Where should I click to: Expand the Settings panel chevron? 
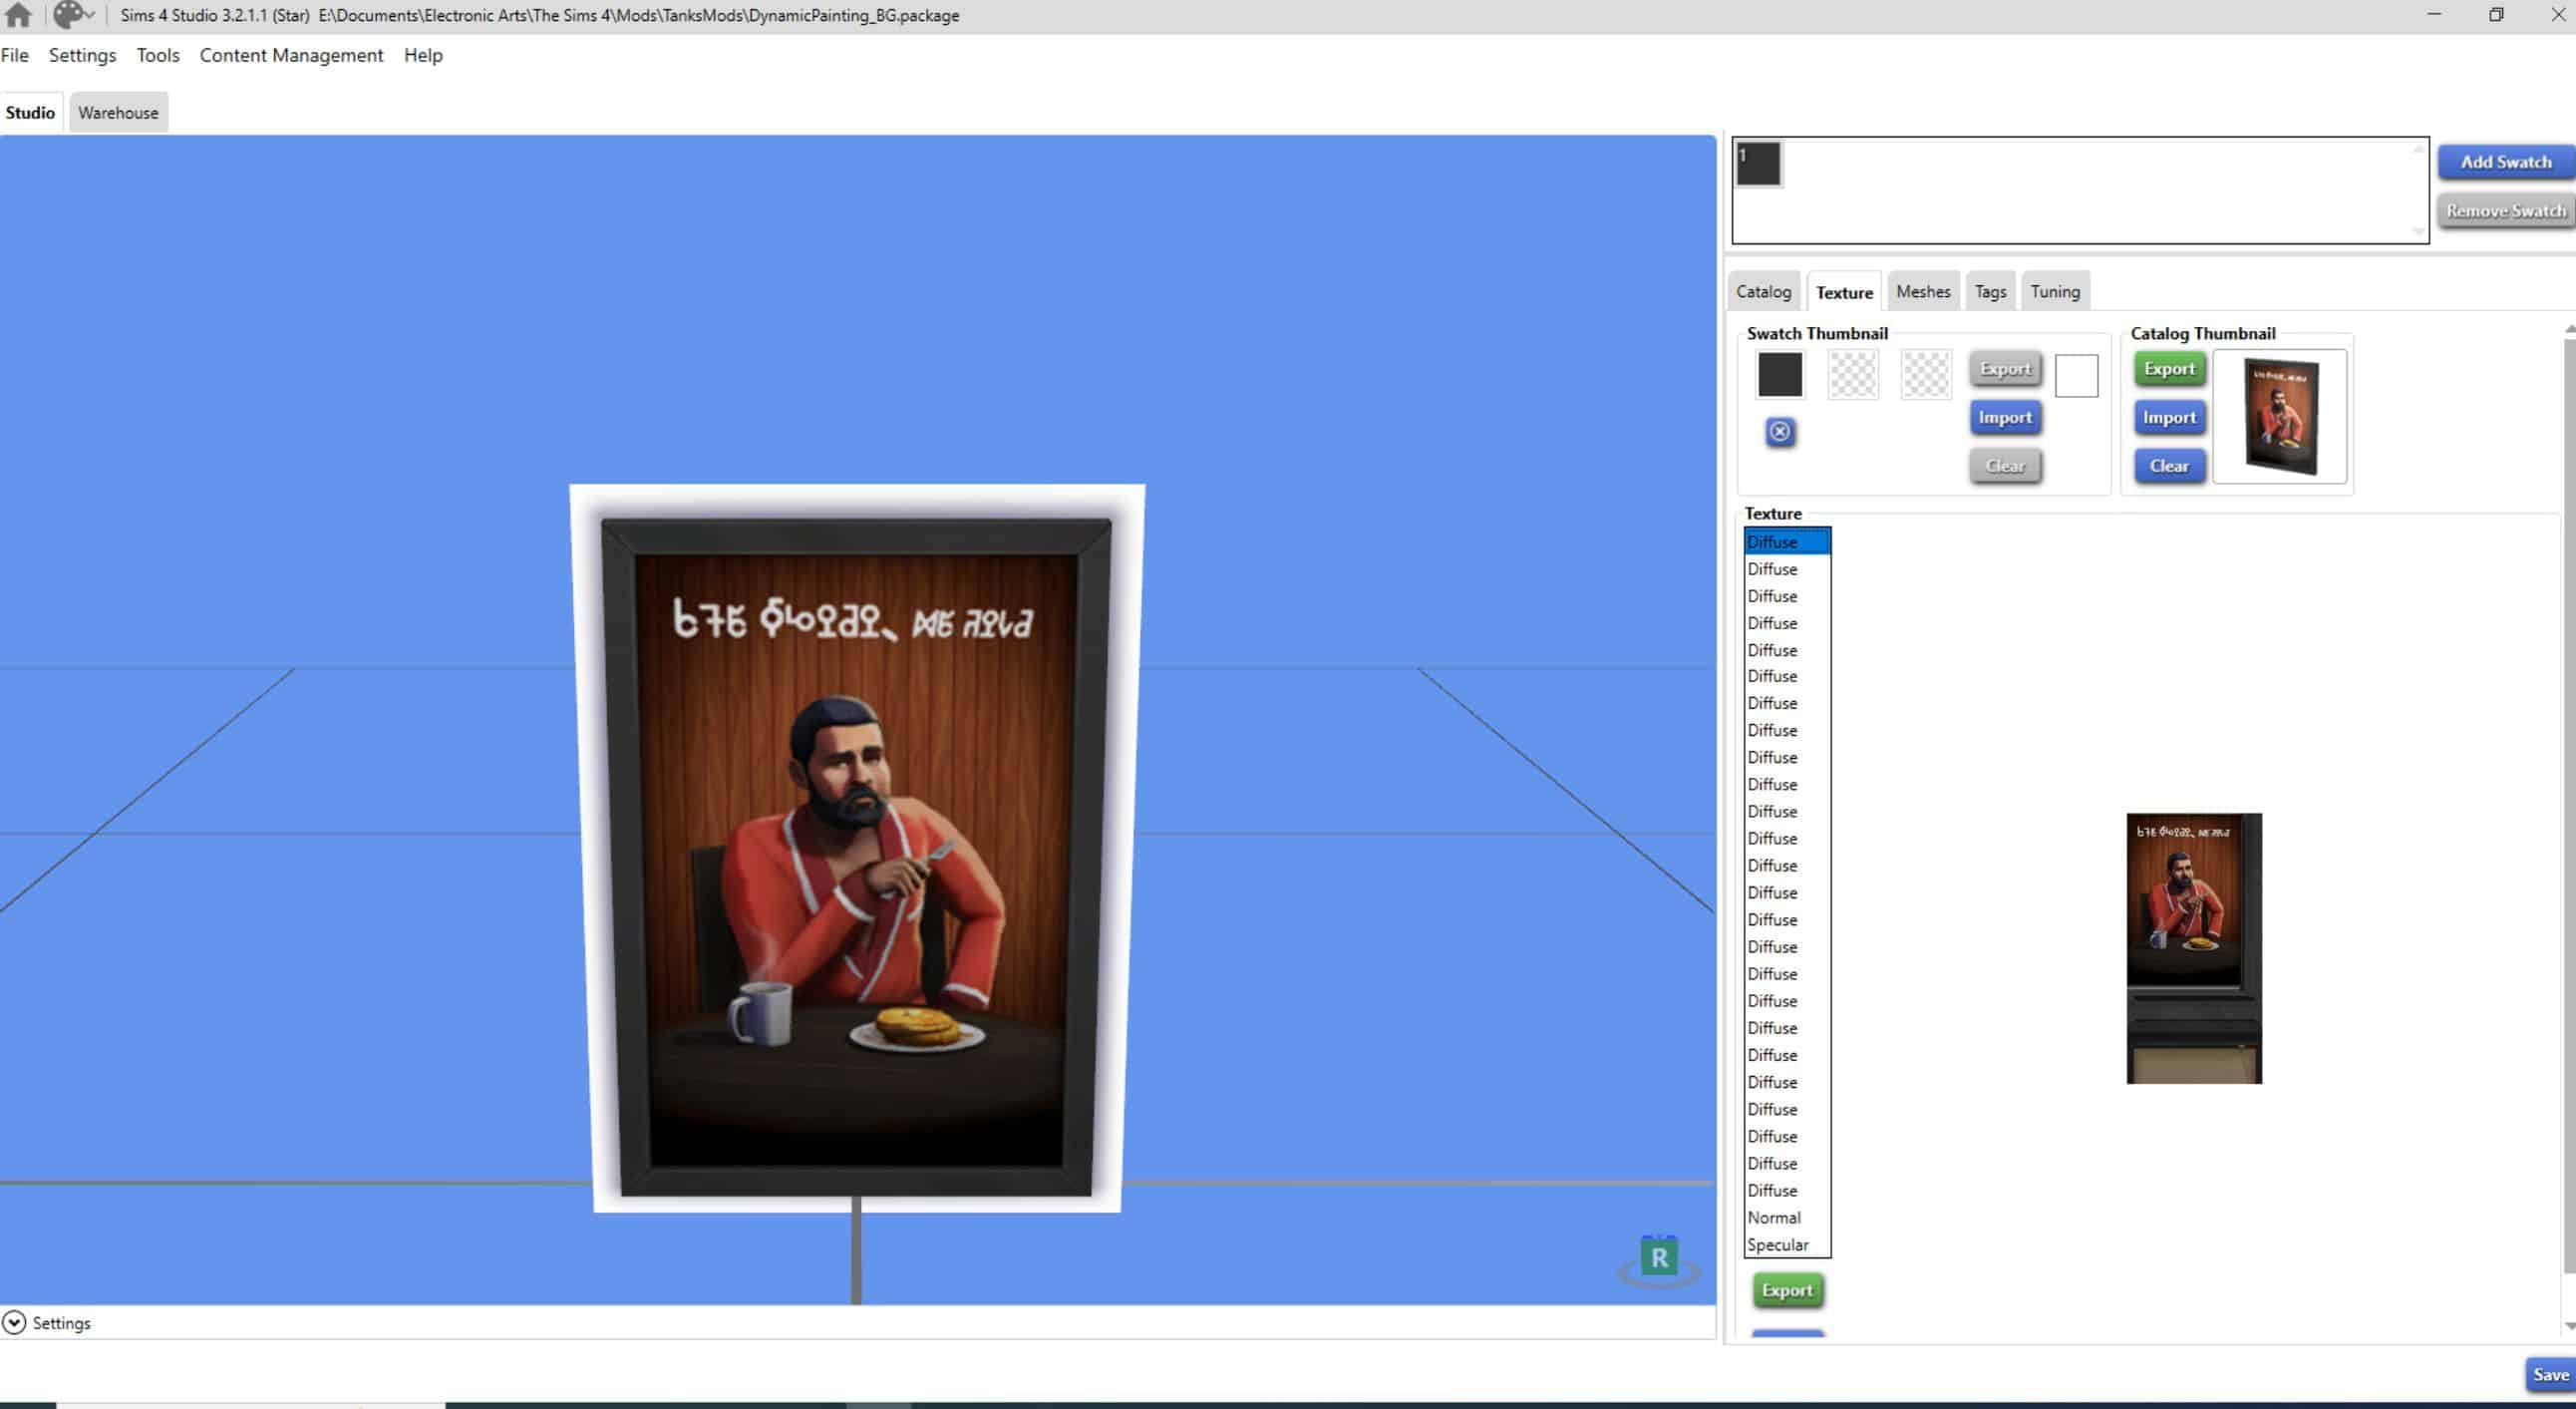click(14, 1323)
